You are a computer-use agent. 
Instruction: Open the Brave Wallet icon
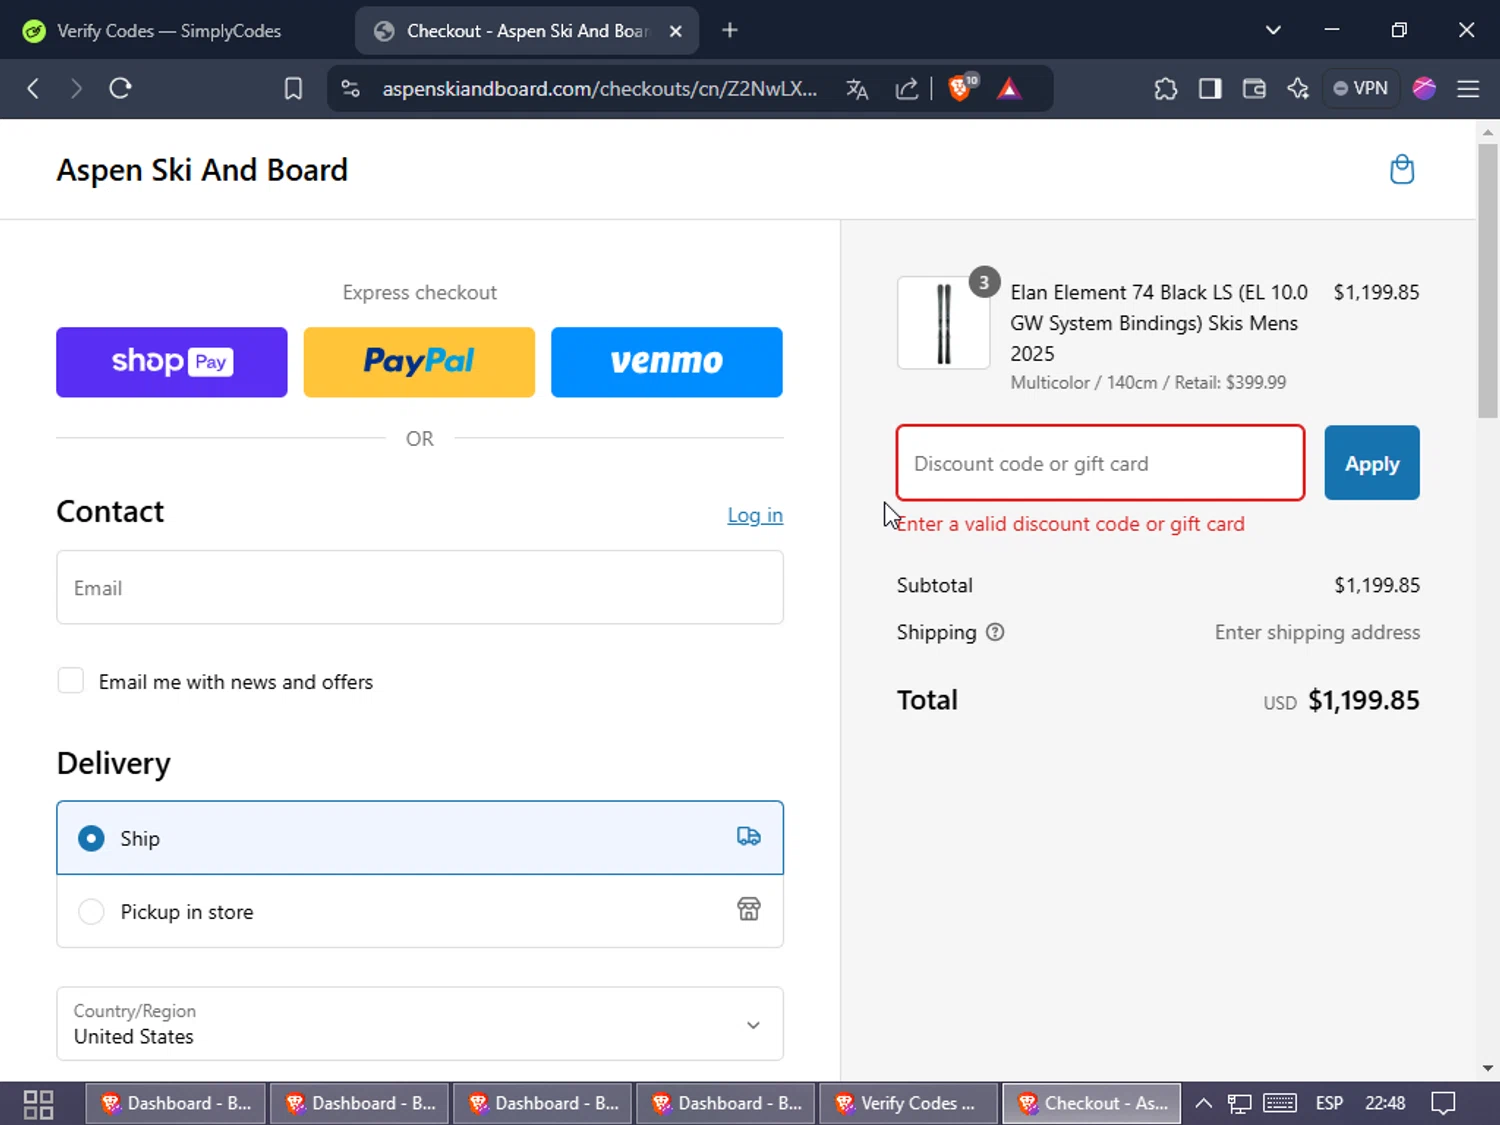1254,89
